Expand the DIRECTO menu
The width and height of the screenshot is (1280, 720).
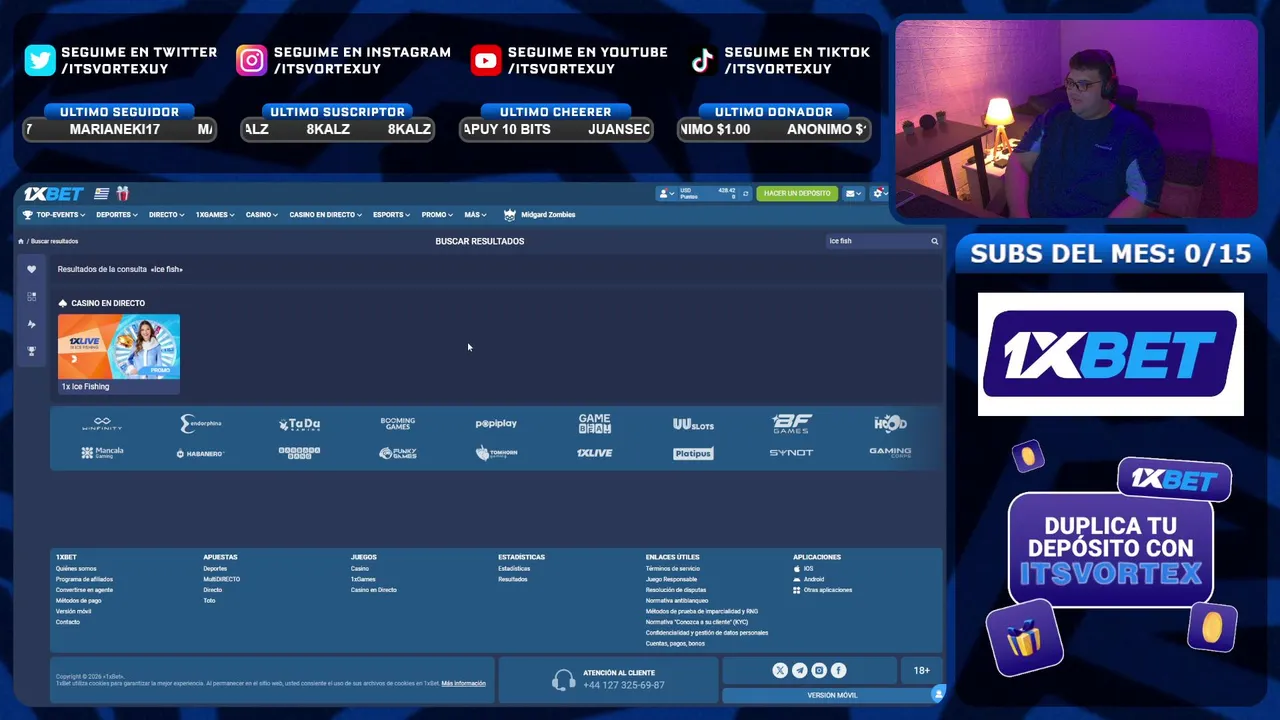(x=166, y=215)
